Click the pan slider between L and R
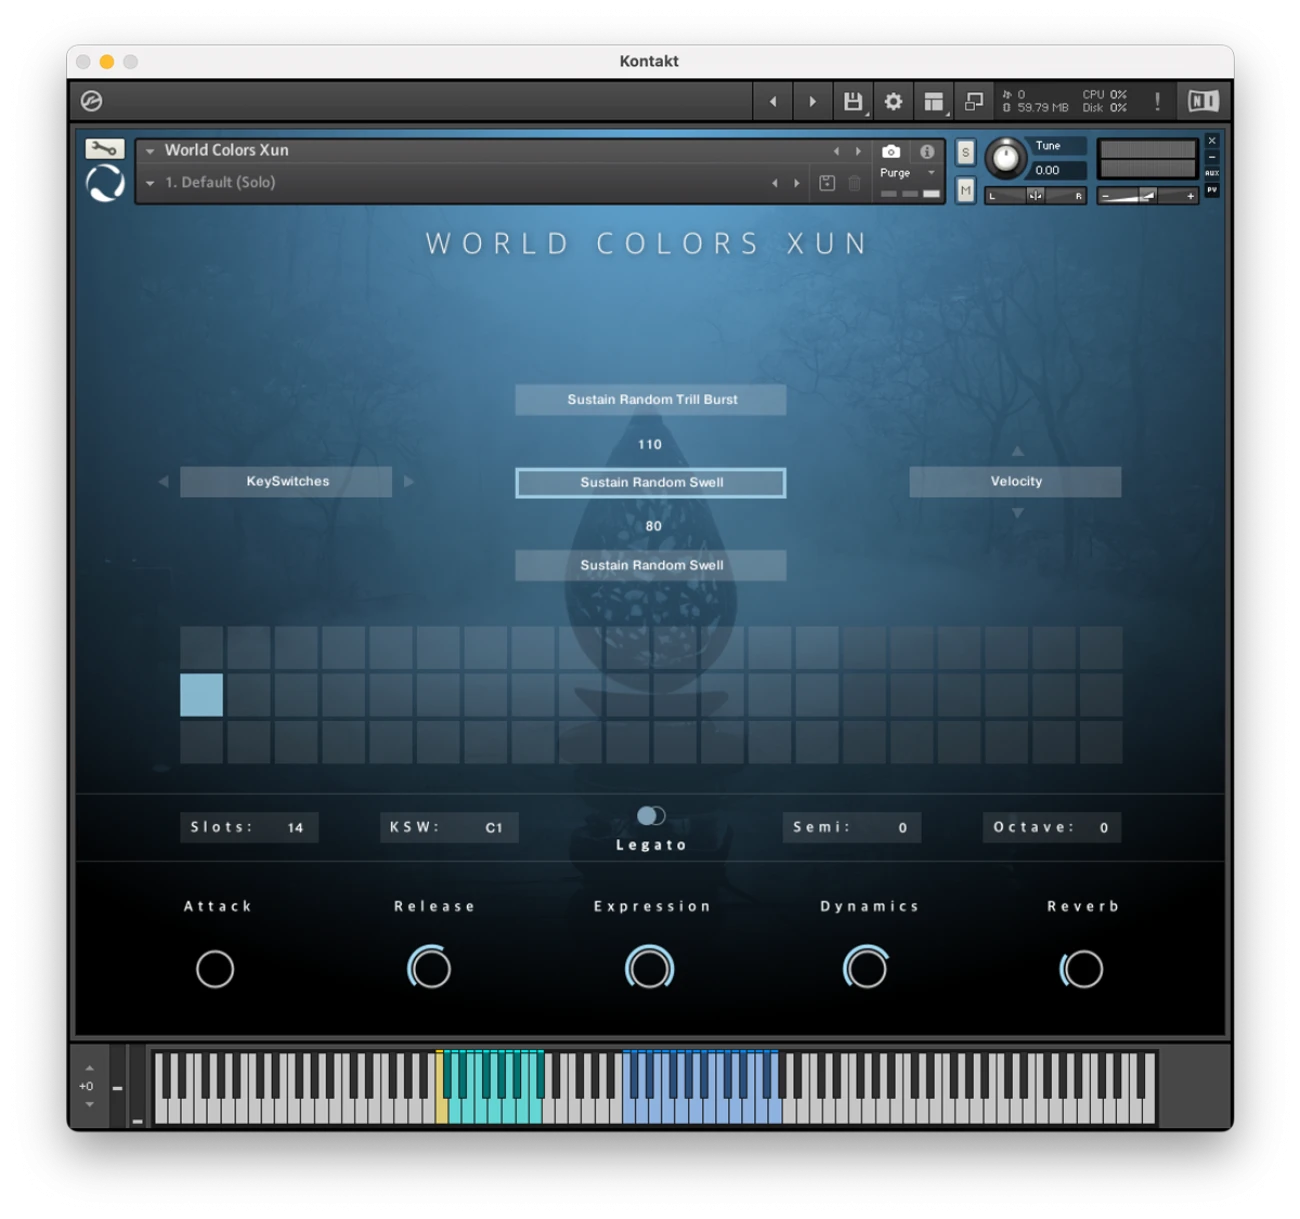The height and width of the screenshot is (1219, 1300). pos(1036,196)
